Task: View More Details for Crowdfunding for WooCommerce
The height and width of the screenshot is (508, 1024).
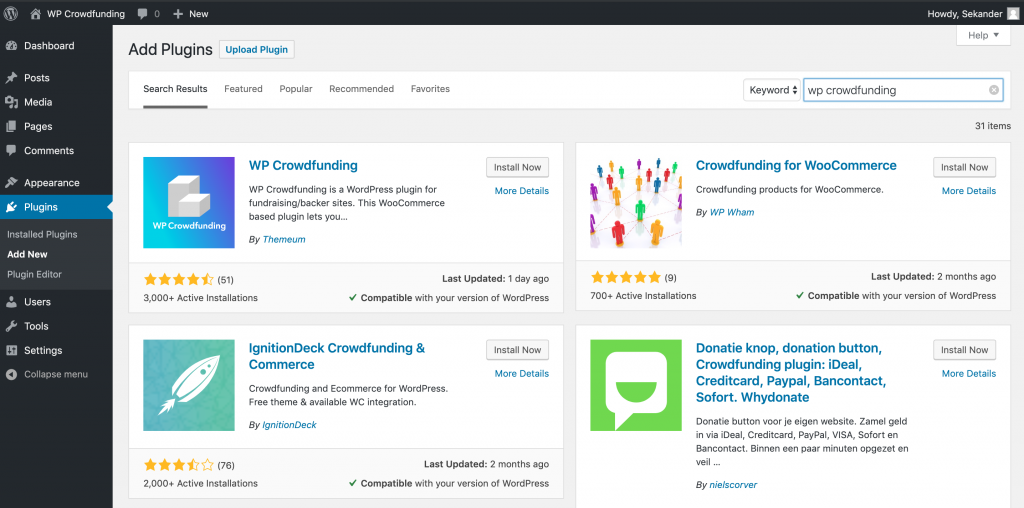Action: (x=968, y=191)
